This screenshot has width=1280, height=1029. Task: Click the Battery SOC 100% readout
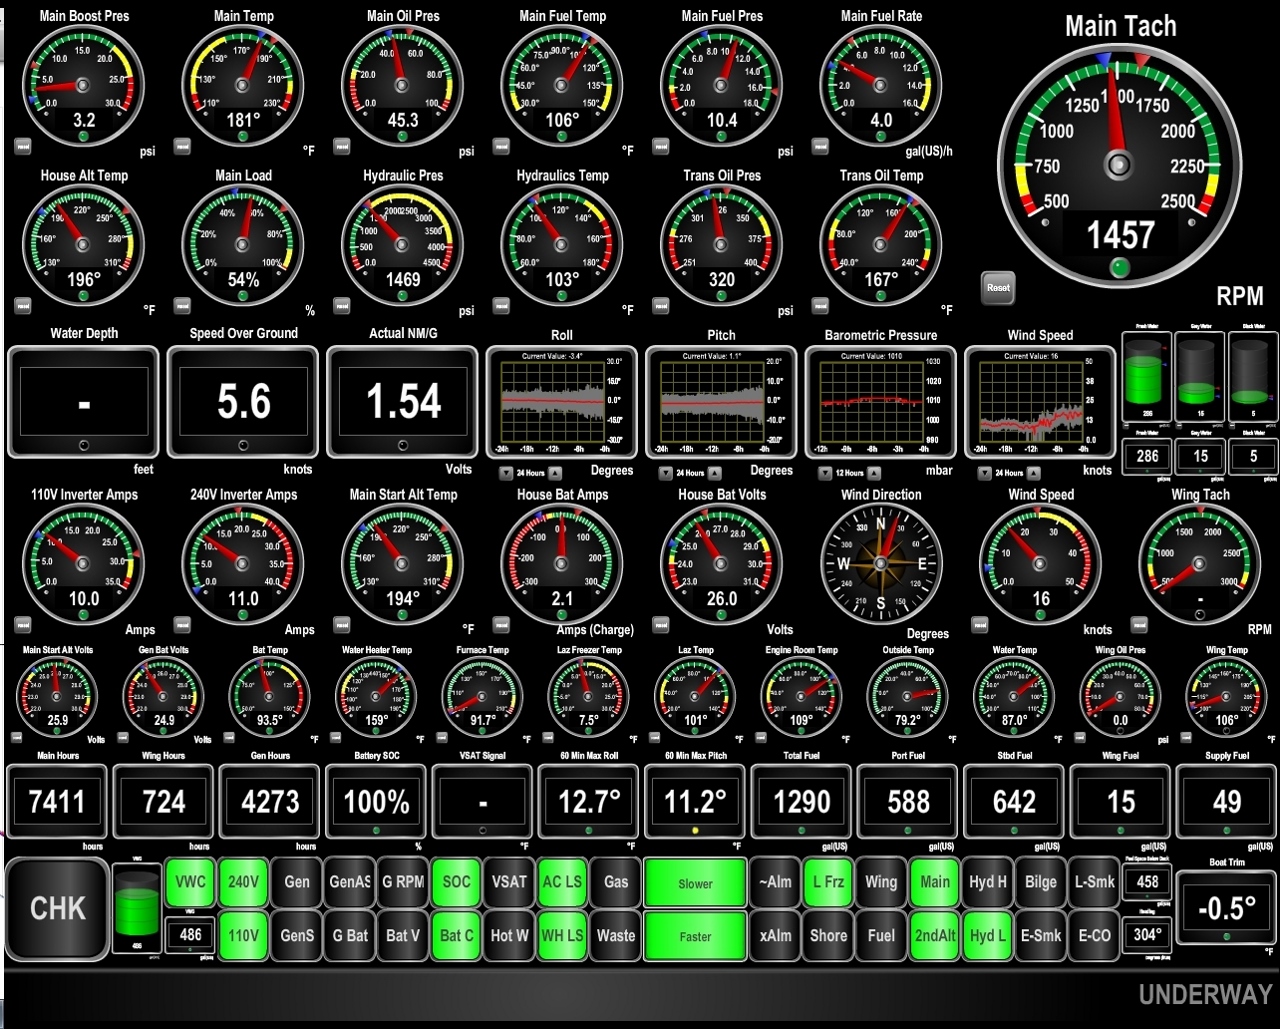pos(376,802)
